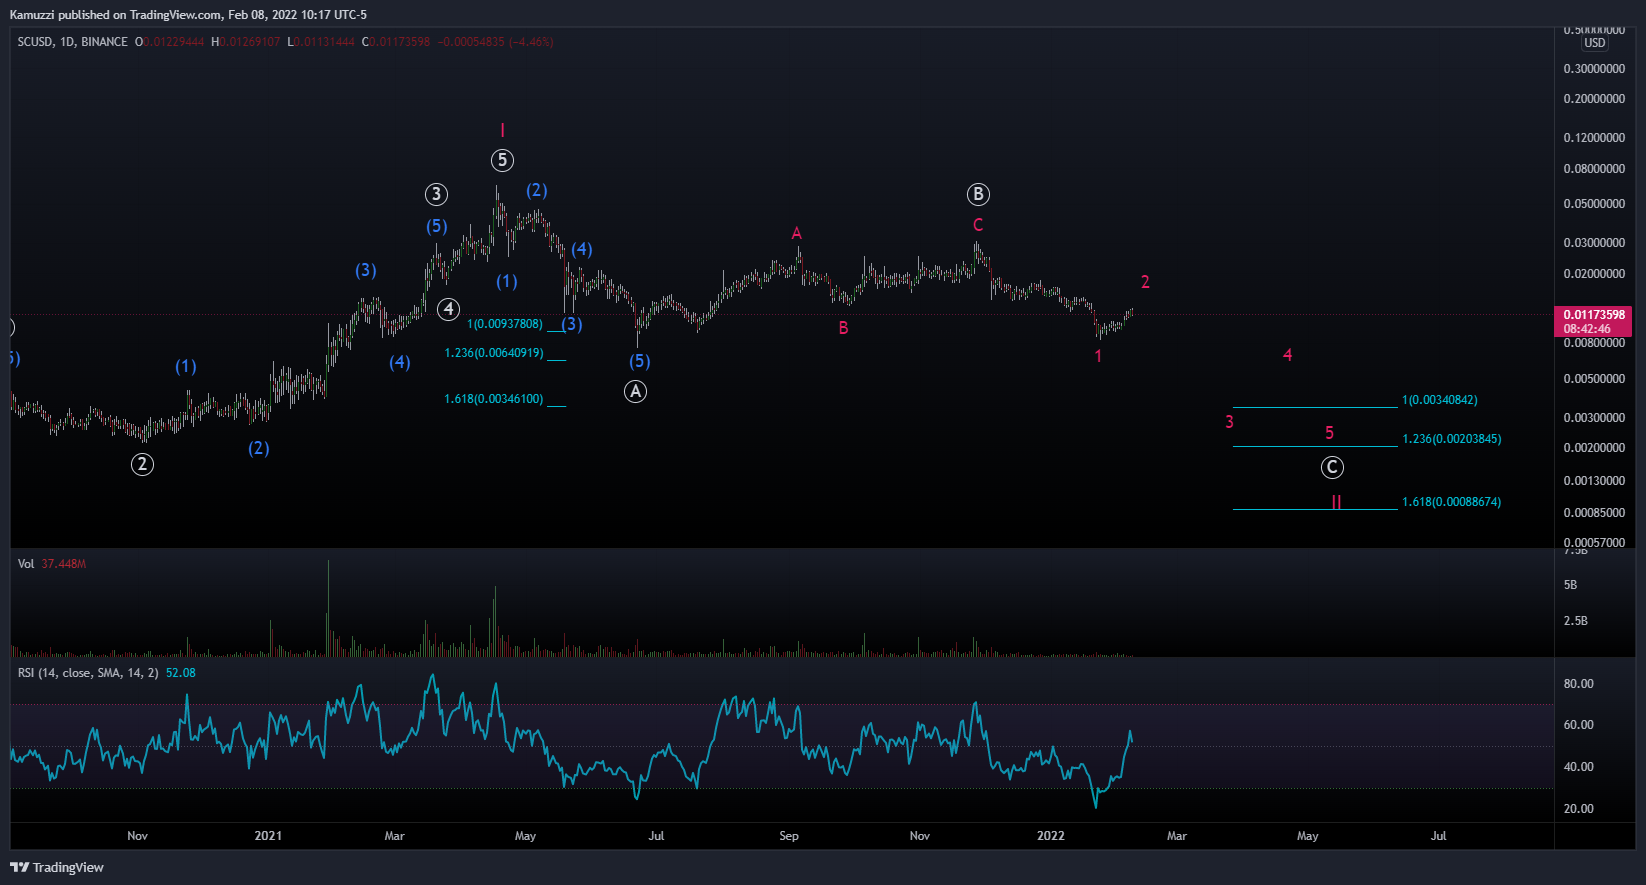
Task: Click the USD currency label on price axis
Action: click(1595, 43)
